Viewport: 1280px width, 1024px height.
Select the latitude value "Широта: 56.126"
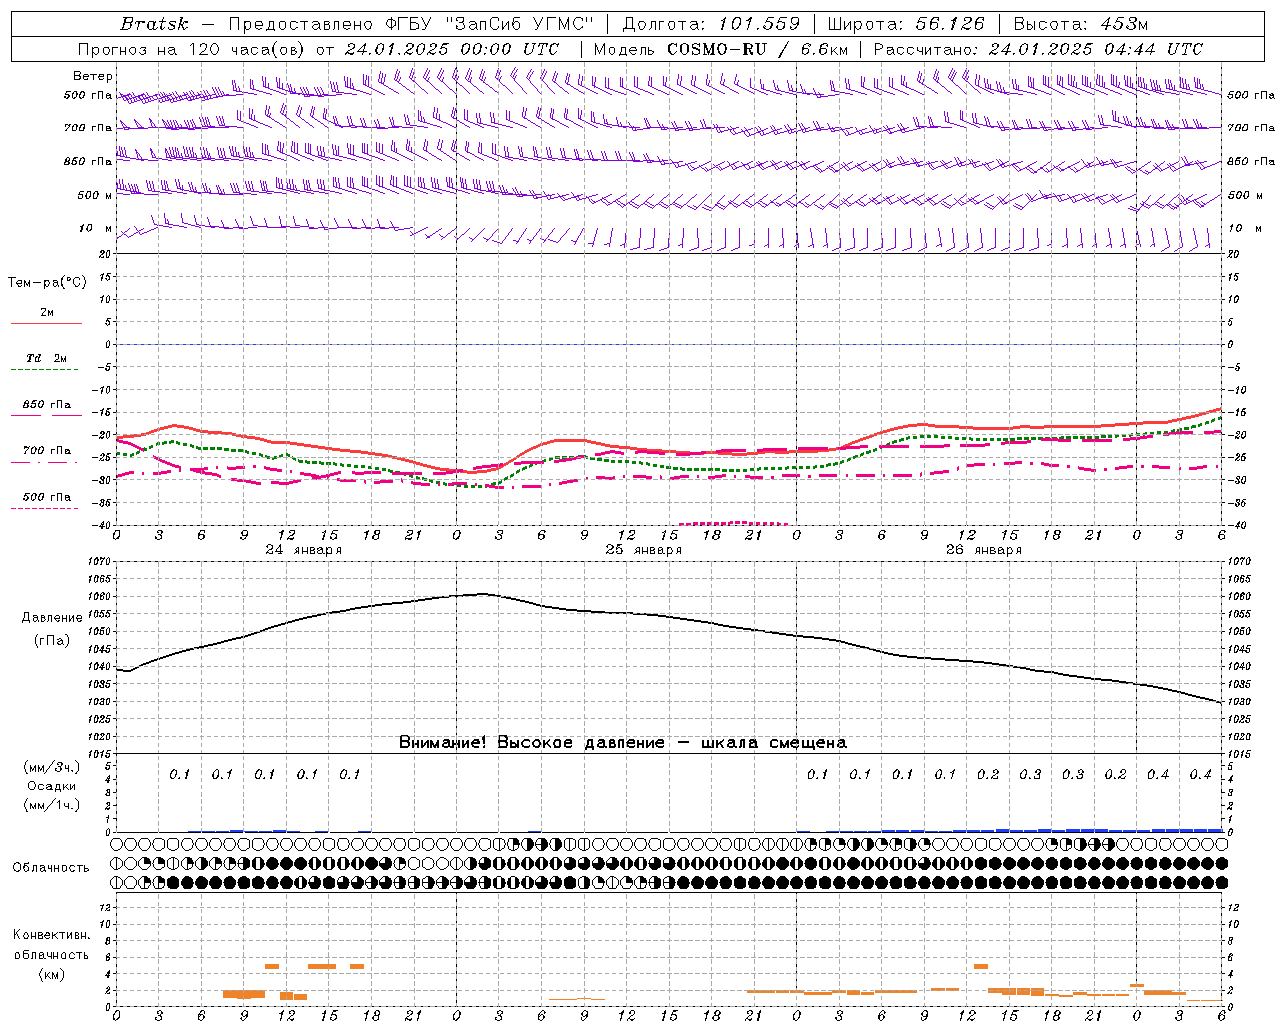(906, 24)
